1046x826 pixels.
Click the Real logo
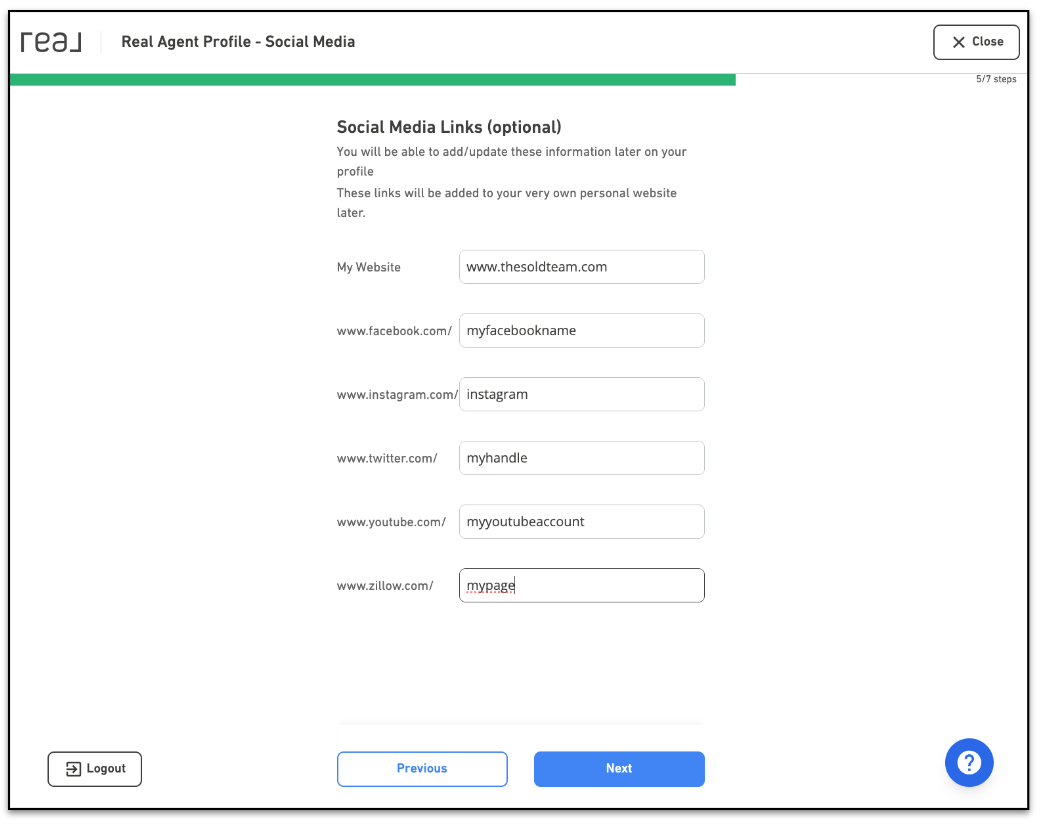[51, 42]
